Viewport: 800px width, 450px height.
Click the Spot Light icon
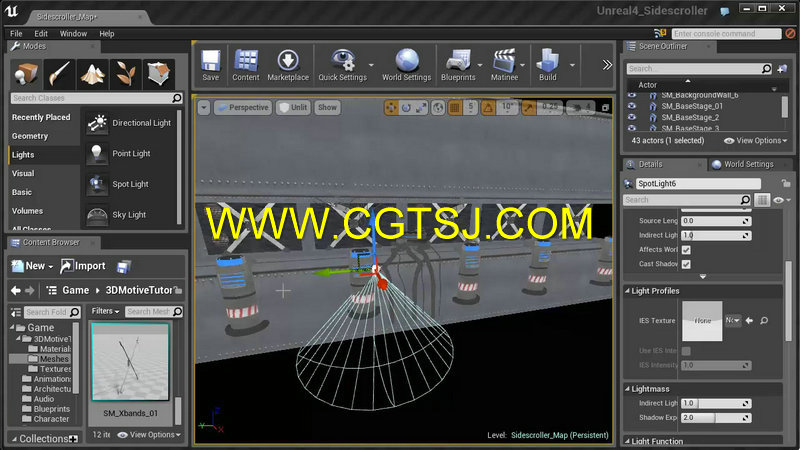pyautogui.click(x=97, y=184)
